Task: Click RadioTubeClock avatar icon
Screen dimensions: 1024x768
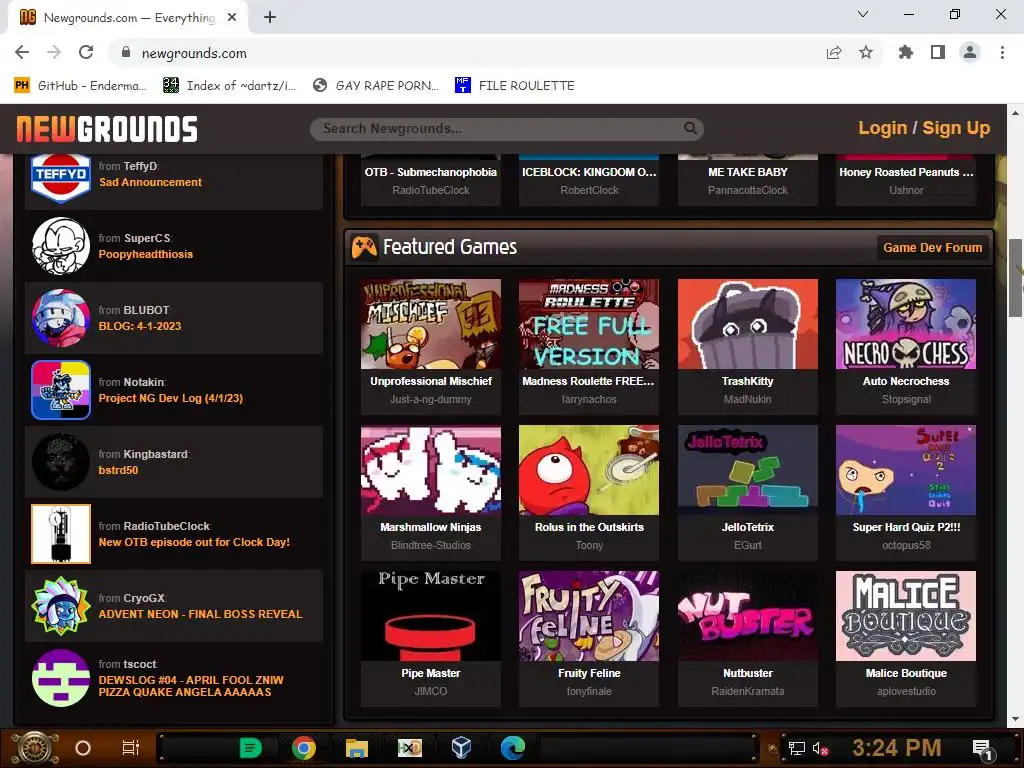Action: (61, 534)
